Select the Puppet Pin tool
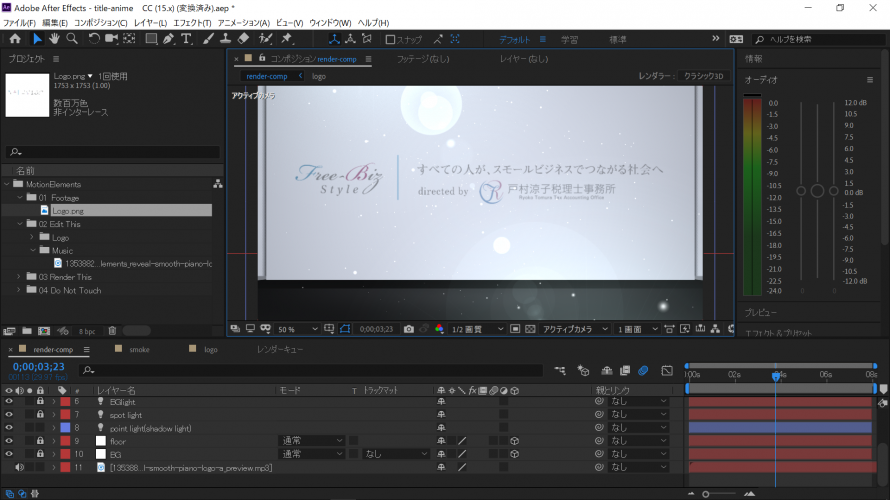 [287, 39]
